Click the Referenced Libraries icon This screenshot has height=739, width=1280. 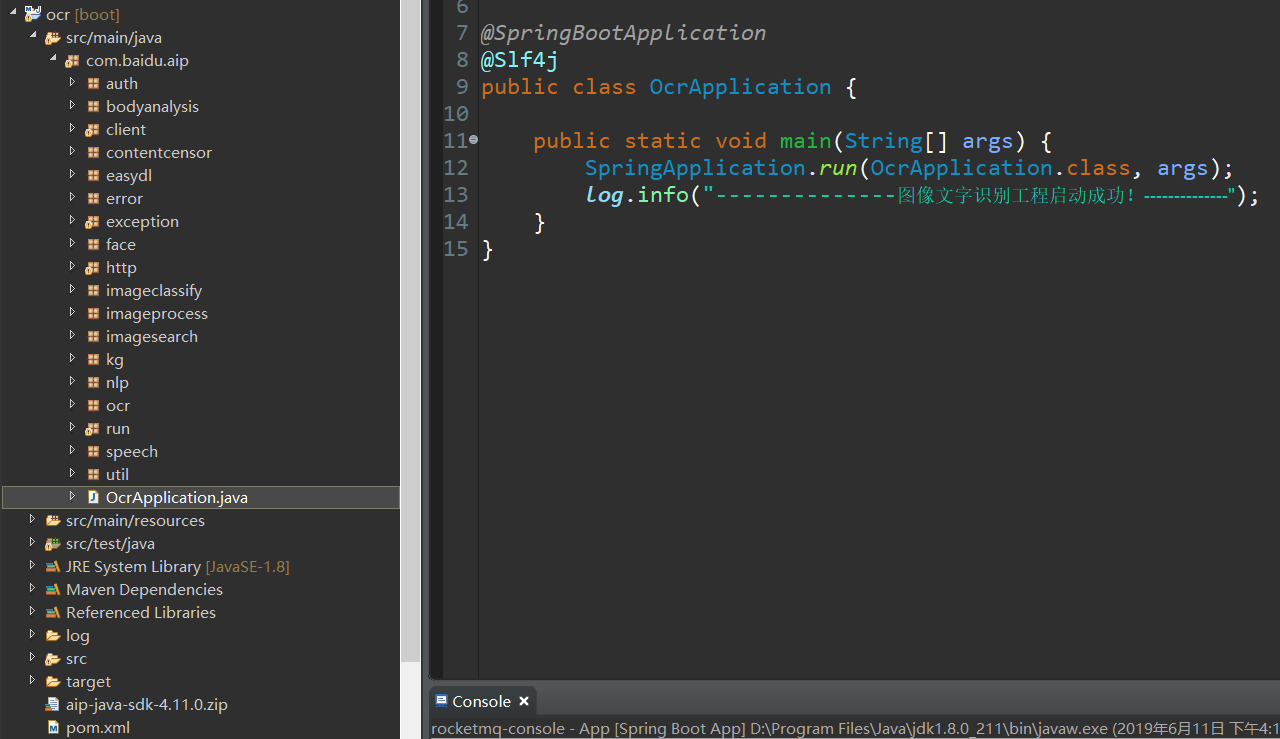[x=52, y=613]
